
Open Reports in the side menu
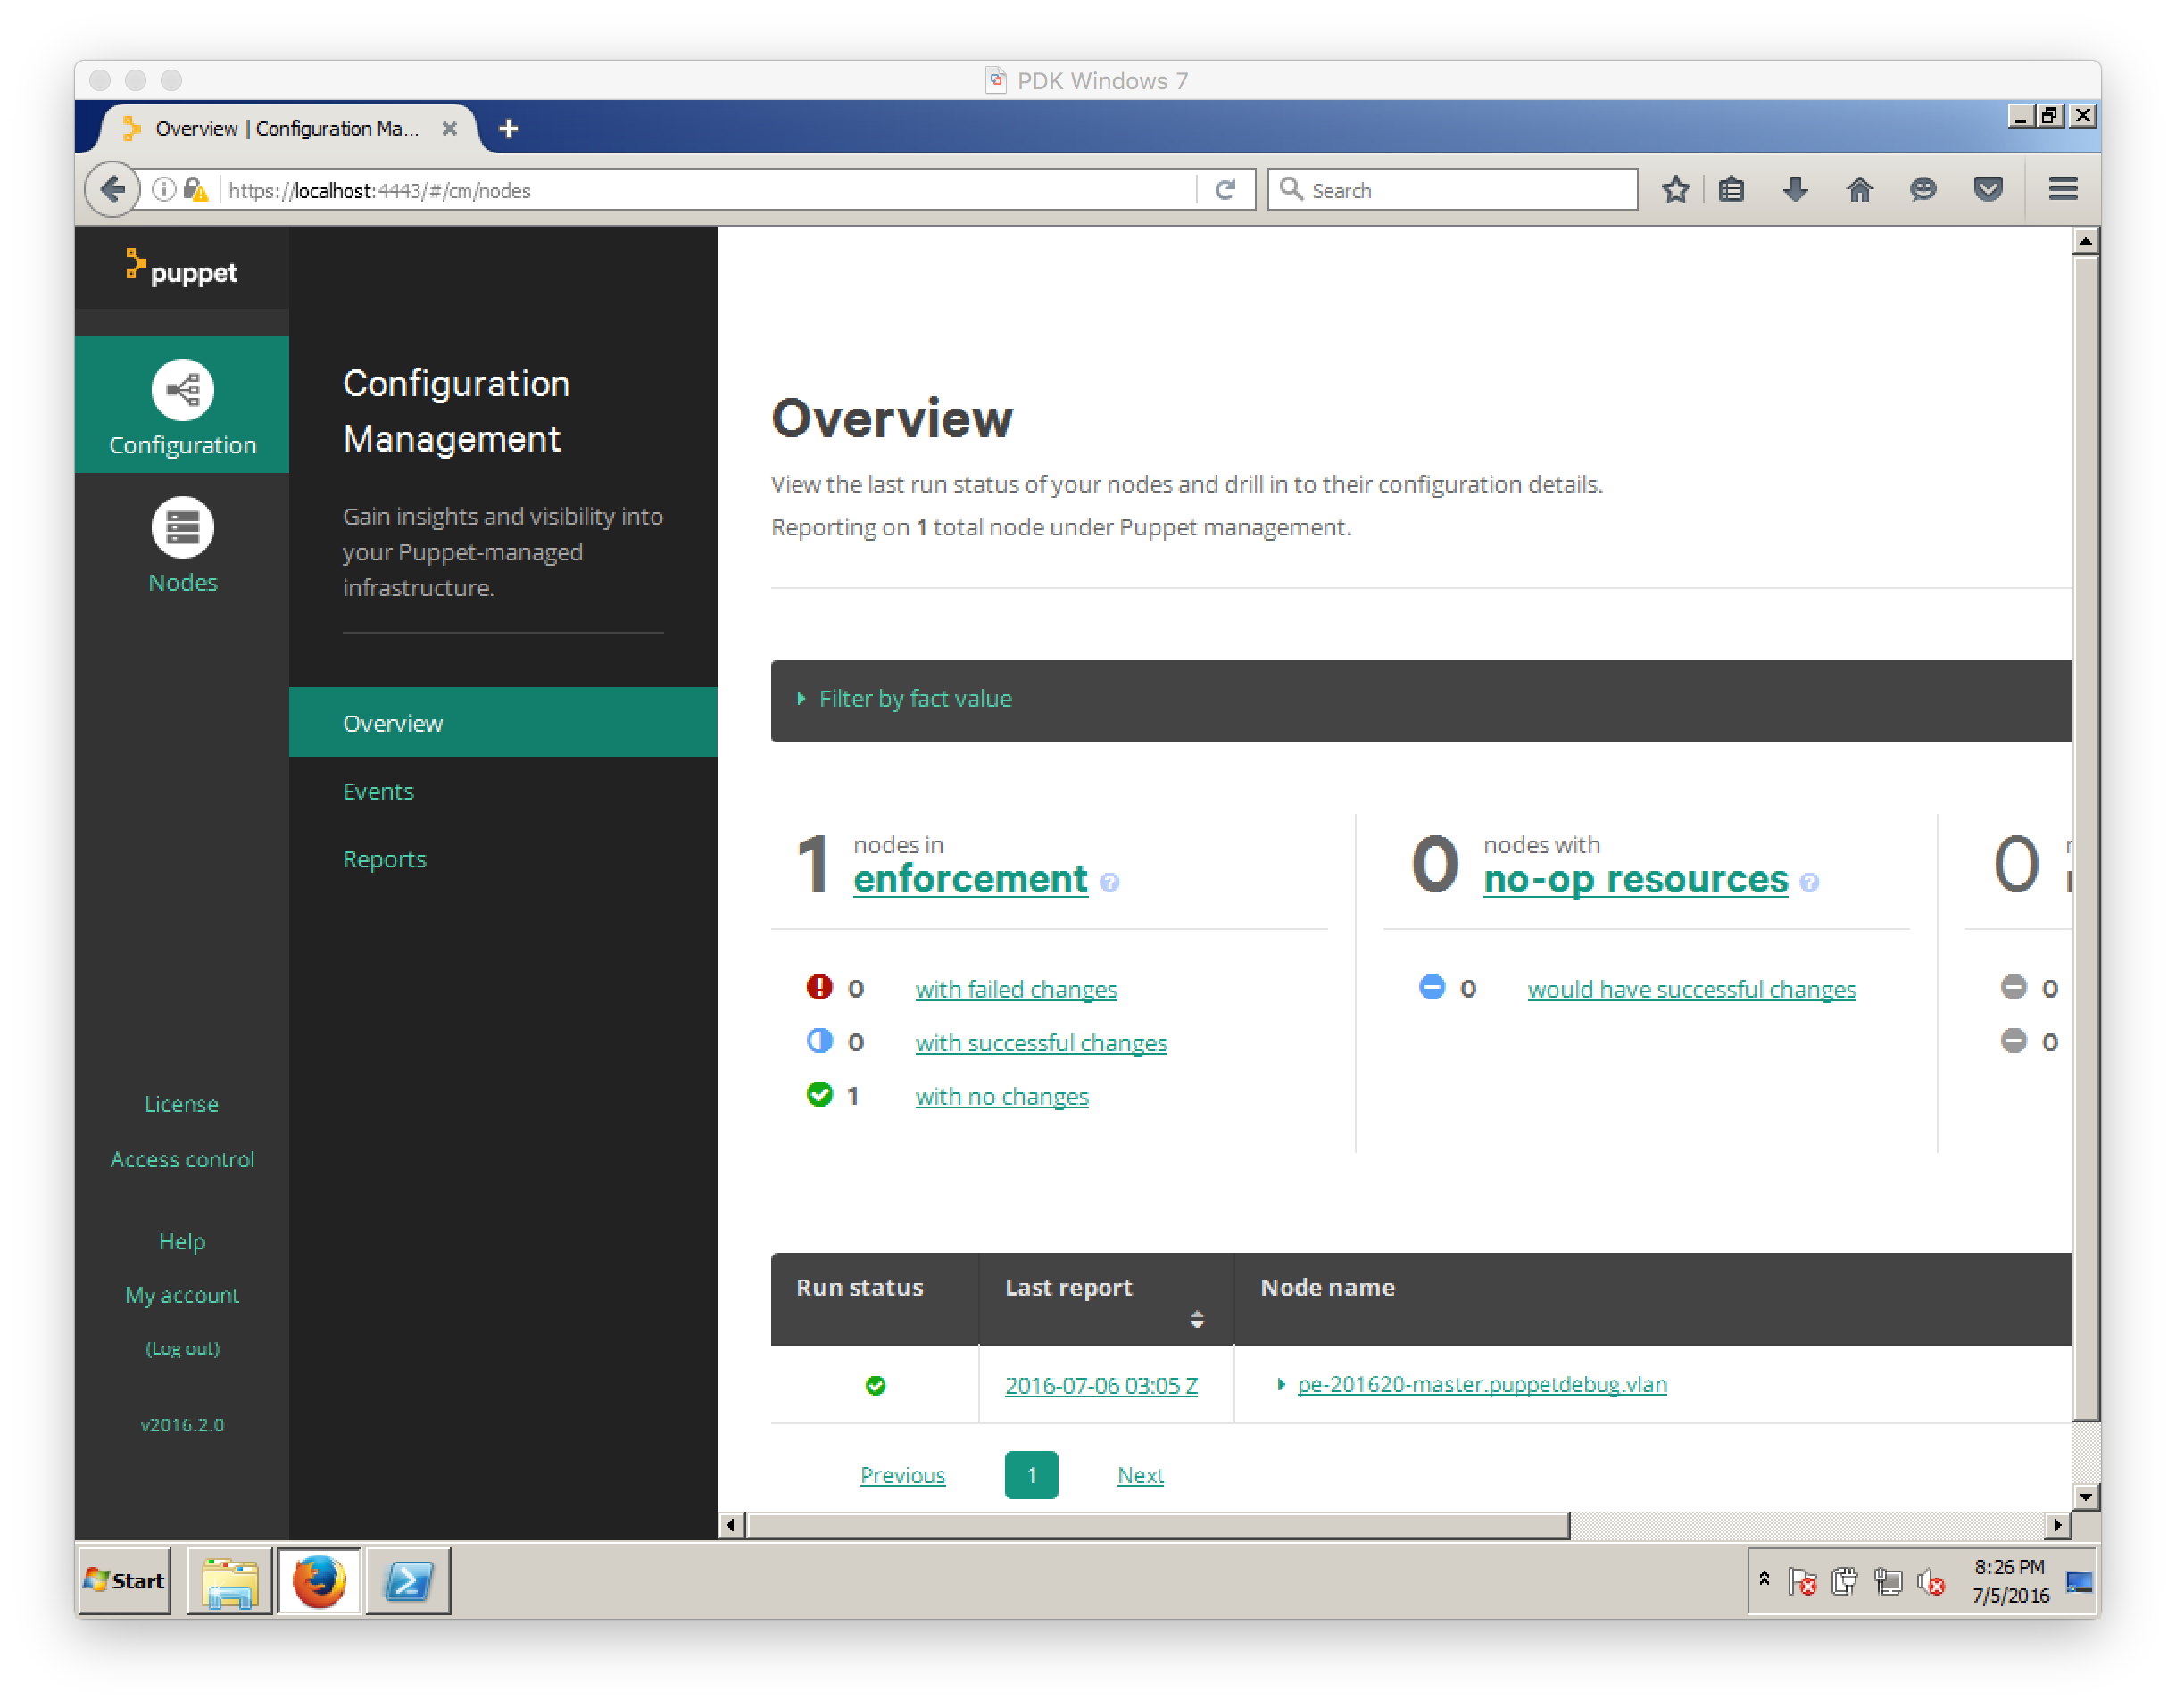click(384, 859)
